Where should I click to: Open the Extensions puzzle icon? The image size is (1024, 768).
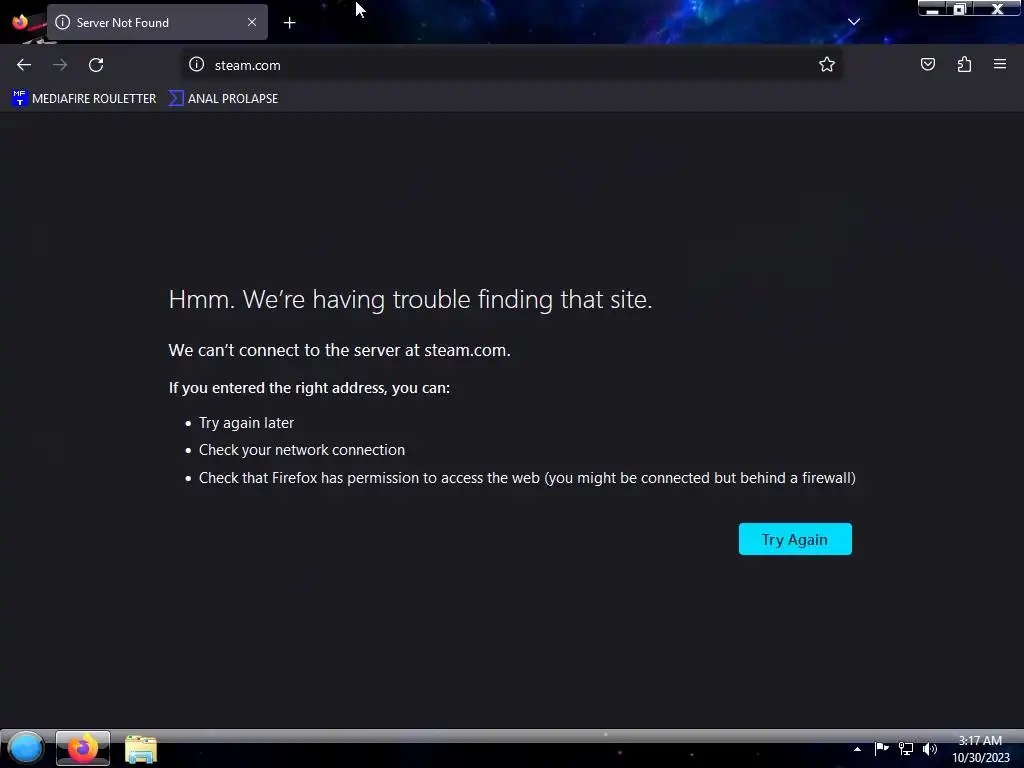tap(964, 64)
